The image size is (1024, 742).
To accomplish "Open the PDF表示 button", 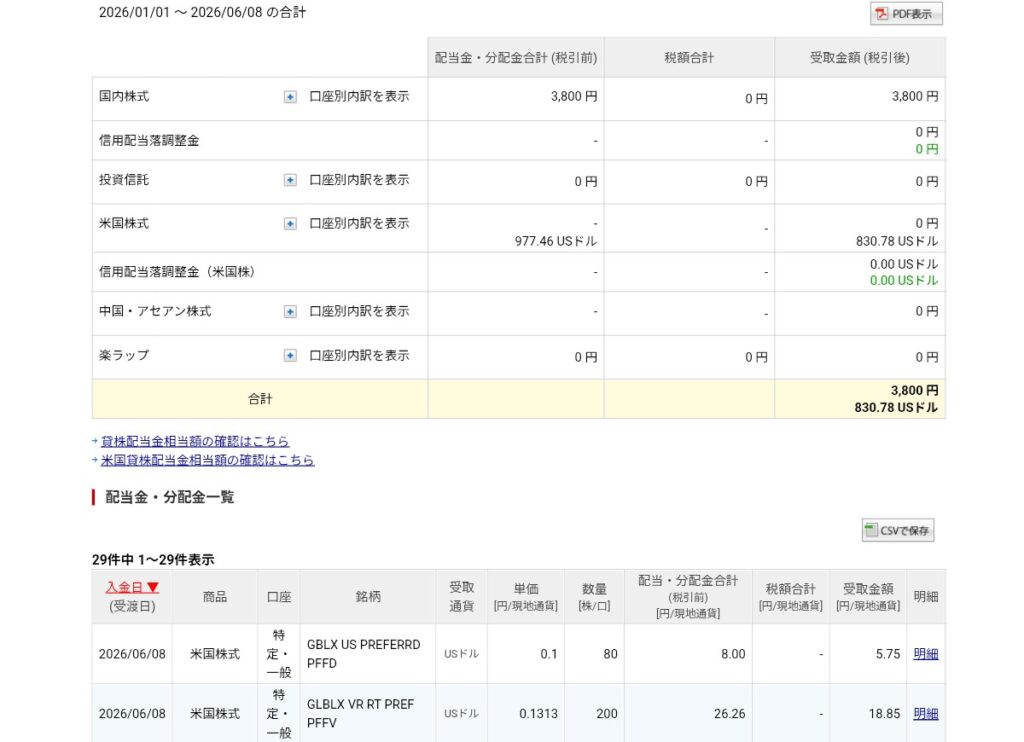I will (x=906, y=14).
